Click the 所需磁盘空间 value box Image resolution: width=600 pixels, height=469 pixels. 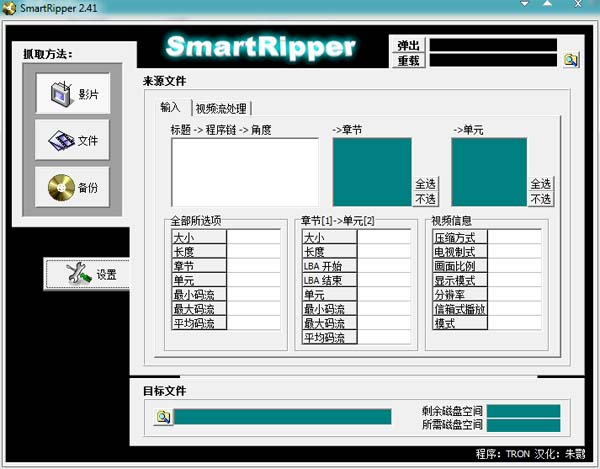pyautogui.click(x=523, y=425)
